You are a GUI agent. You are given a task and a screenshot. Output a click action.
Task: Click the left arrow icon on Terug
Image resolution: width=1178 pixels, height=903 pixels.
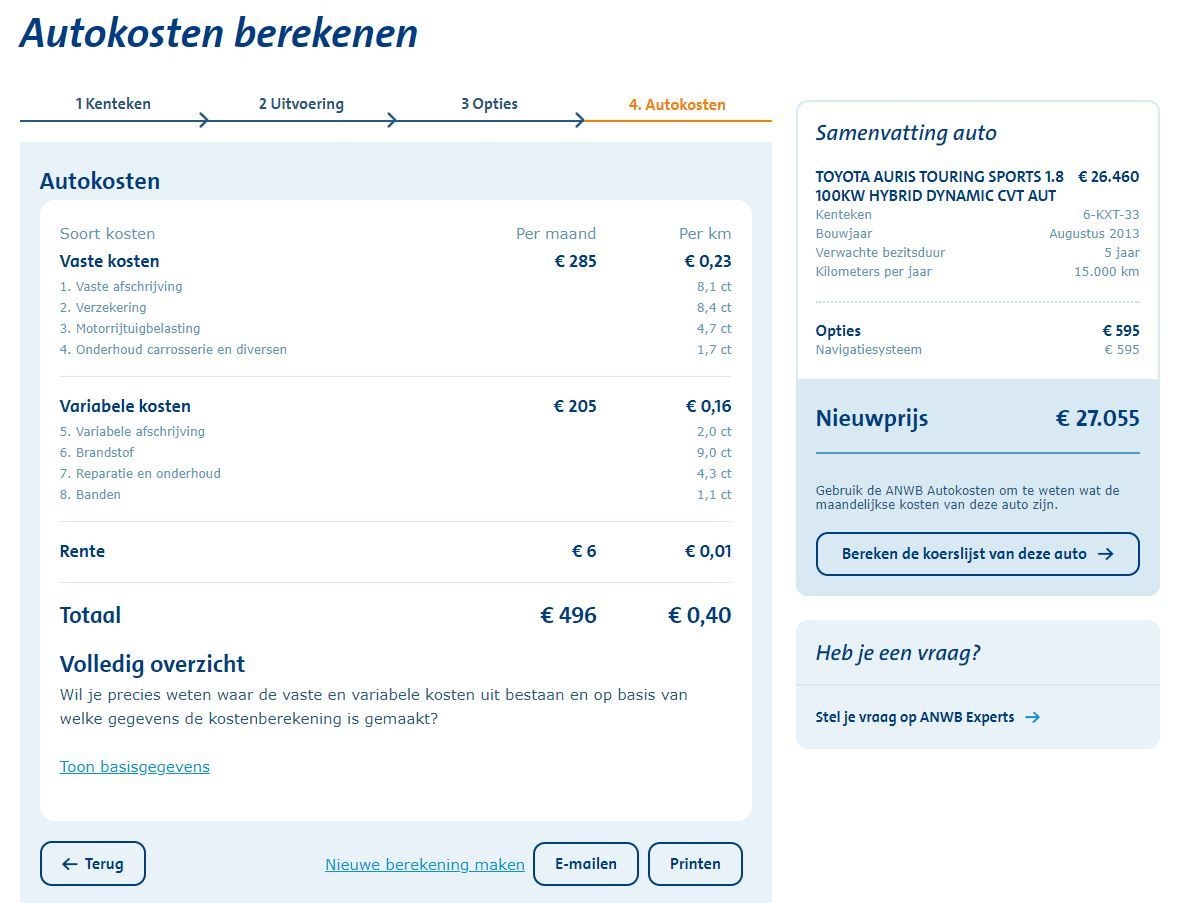pos(69,864)
